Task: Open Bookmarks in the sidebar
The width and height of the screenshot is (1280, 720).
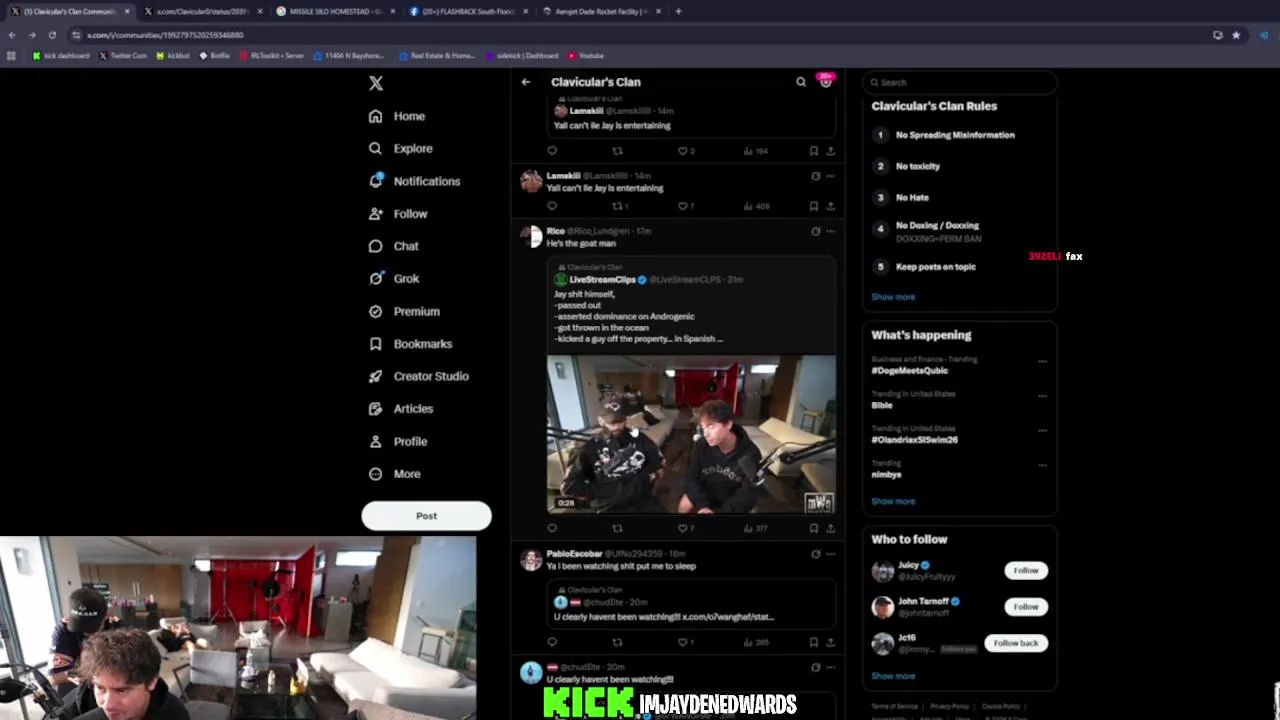Action: pos(410,344)
